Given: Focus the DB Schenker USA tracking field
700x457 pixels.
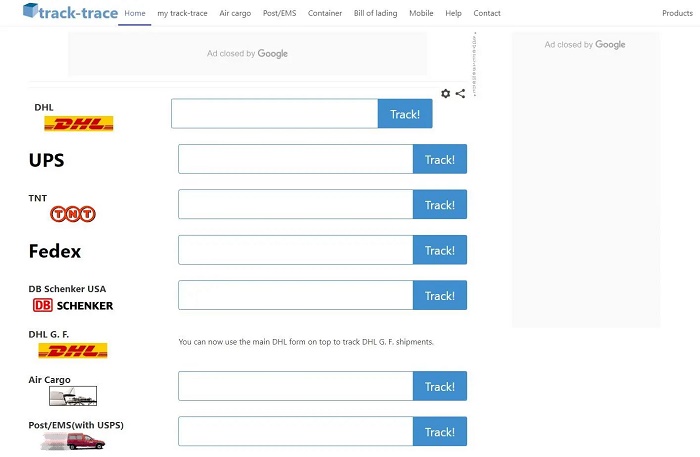Looking at the screenshot, I should 296,295.
